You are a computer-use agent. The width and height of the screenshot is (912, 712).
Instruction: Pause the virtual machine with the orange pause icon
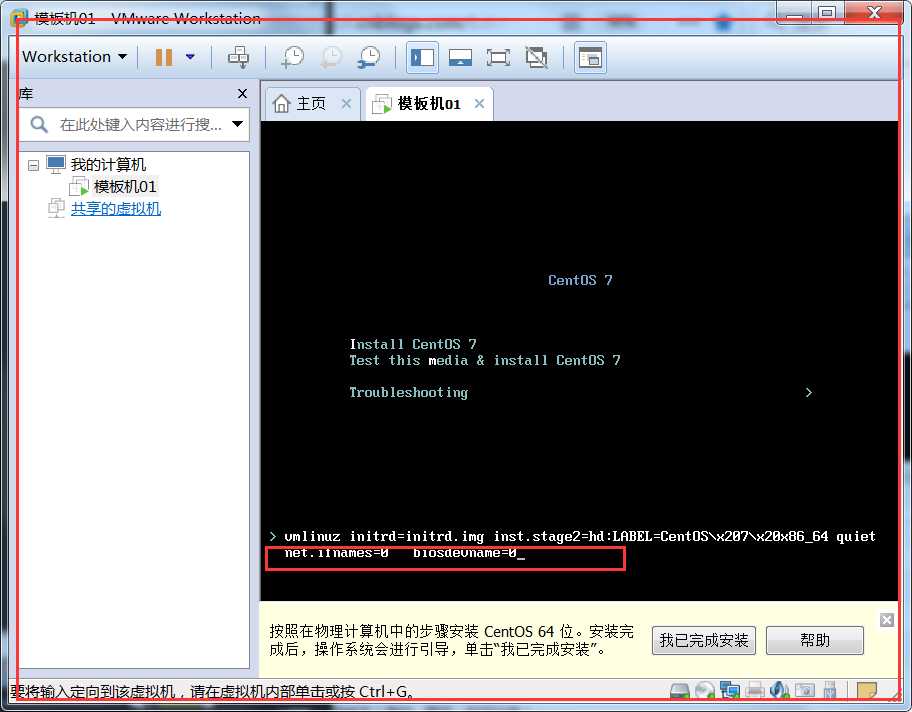164,57
